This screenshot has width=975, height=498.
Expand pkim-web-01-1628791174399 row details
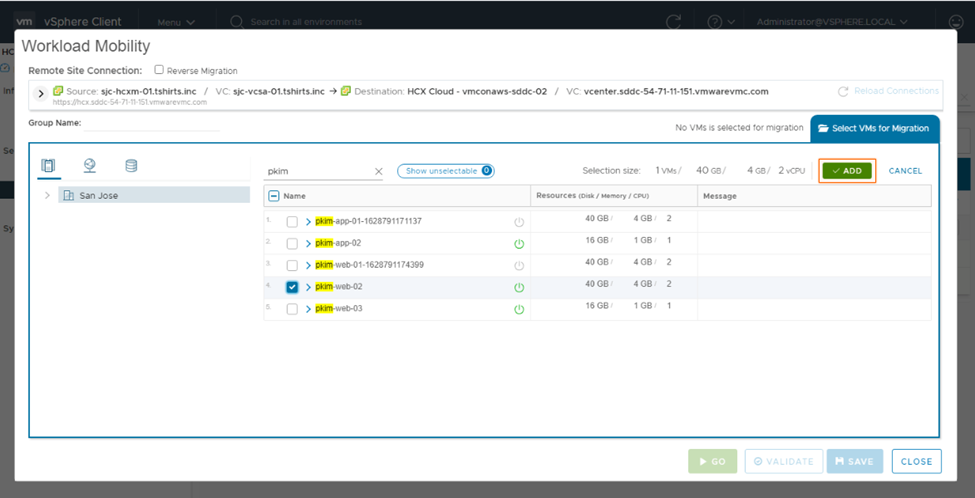[309, 265]
